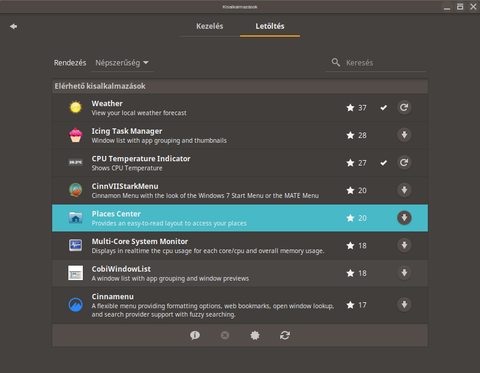Select the CinnVIIStarkMenu title

tap(125, 186)
